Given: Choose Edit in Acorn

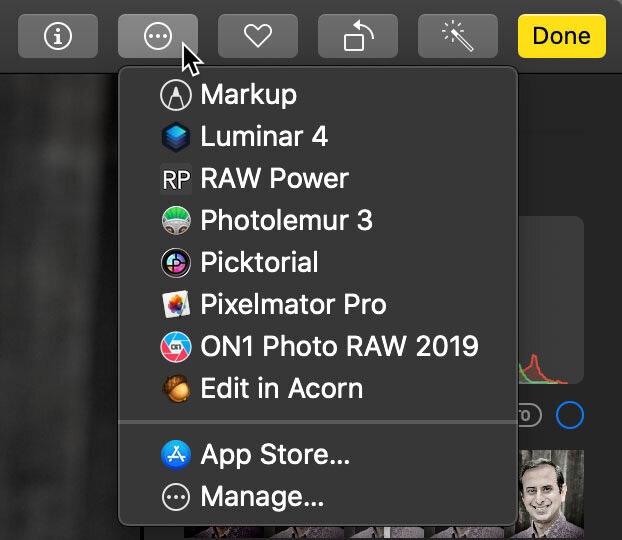Looking at the screenshot, I should [x=318, y=388].
